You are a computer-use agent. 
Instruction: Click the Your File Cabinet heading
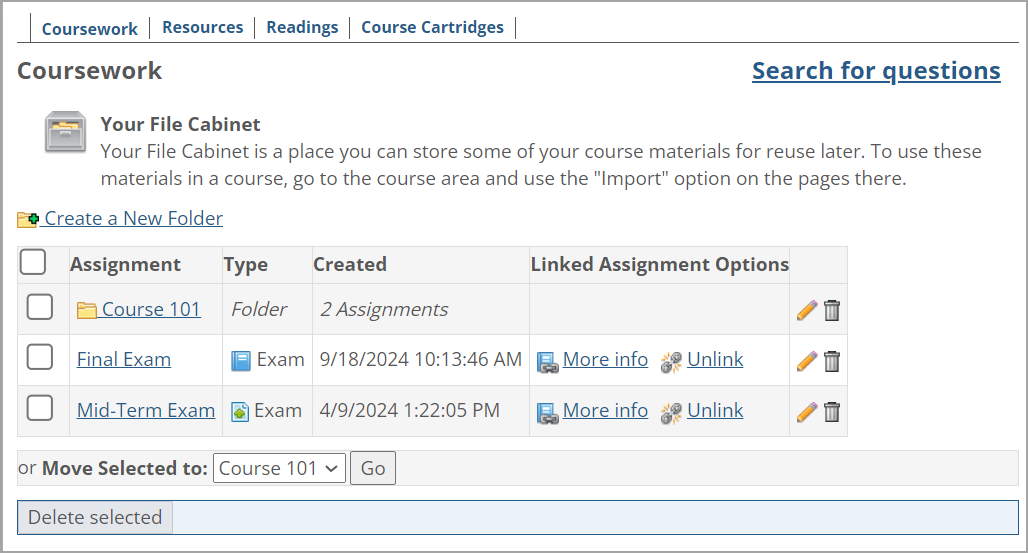pos(180,124)
